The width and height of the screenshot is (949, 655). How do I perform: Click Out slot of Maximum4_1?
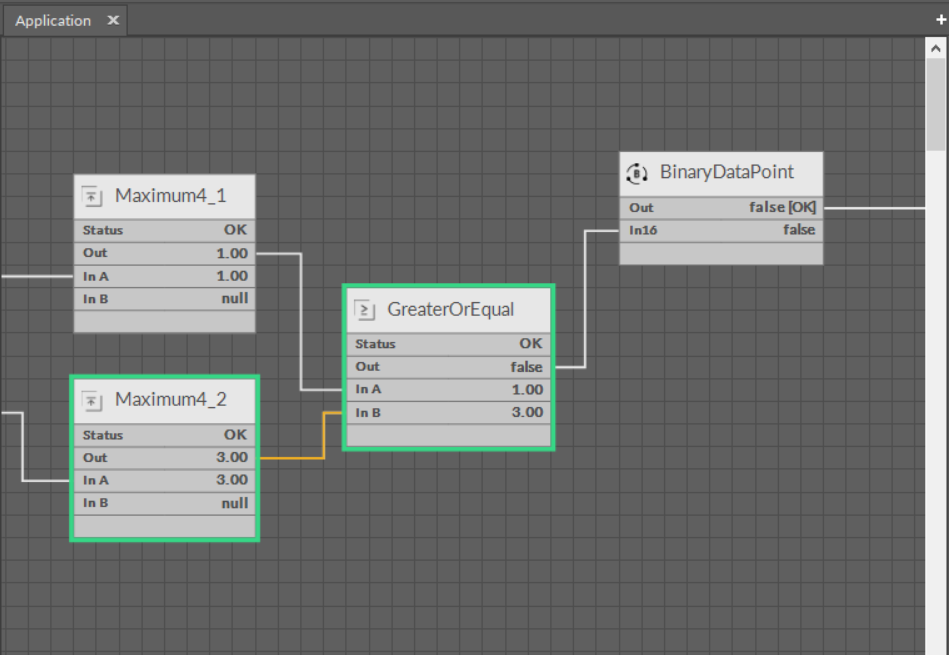click(x=165, y=253)
